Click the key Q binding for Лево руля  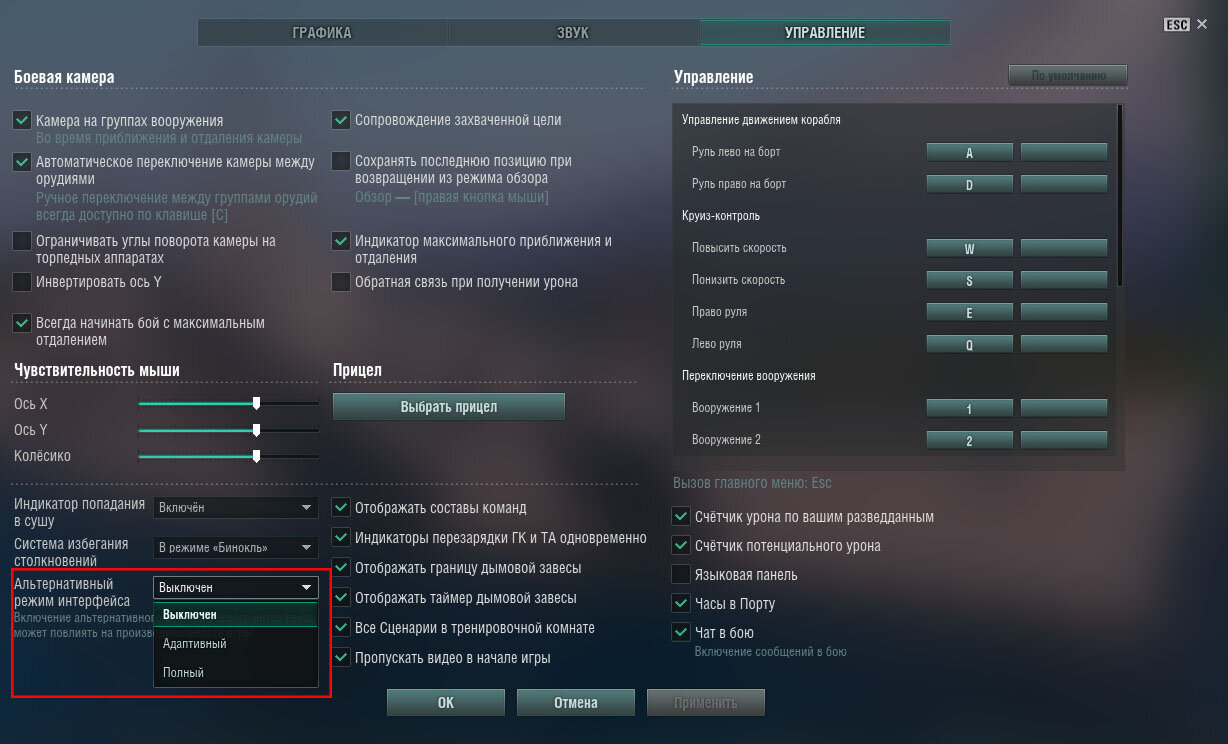pyautogui.click(x=970, y=344)
